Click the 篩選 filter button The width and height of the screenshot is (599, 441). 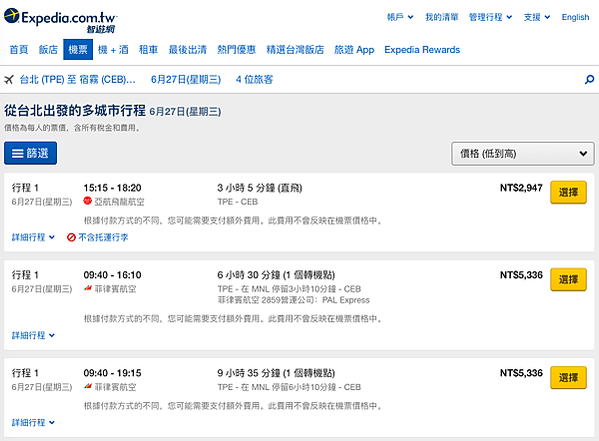(x=31, y=153)
